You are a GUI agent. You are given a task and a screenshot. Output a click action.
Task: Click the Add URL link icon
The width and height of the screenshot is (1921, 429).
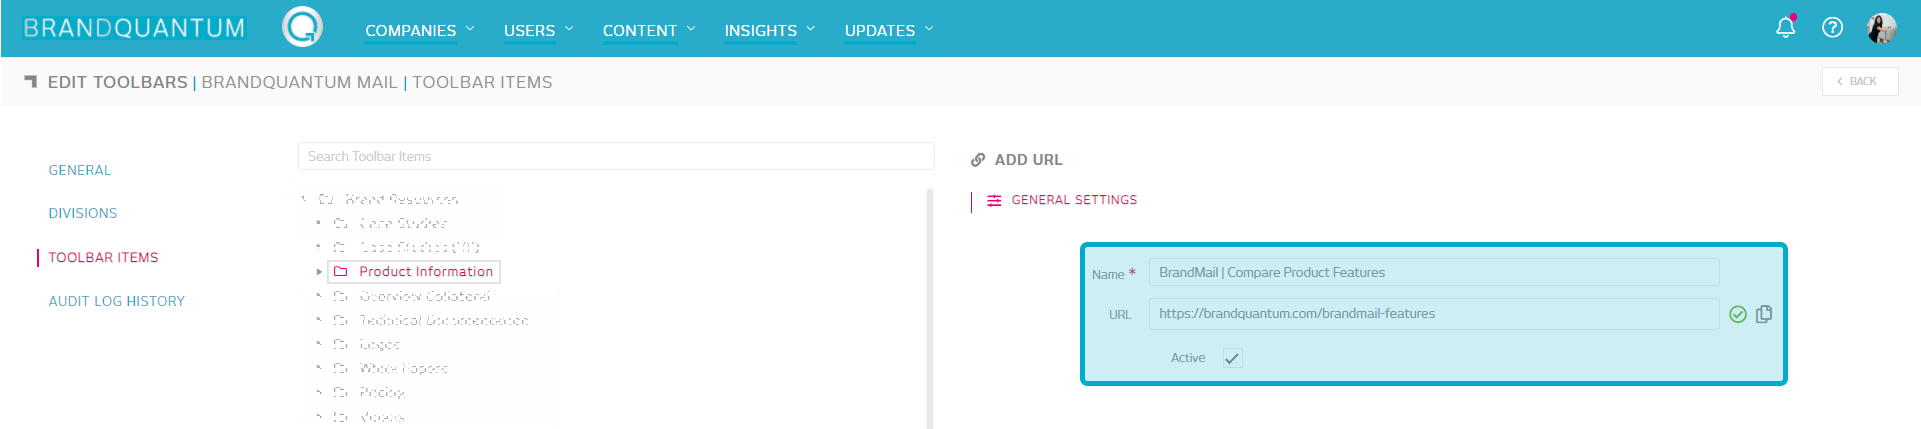click(978, 160)
